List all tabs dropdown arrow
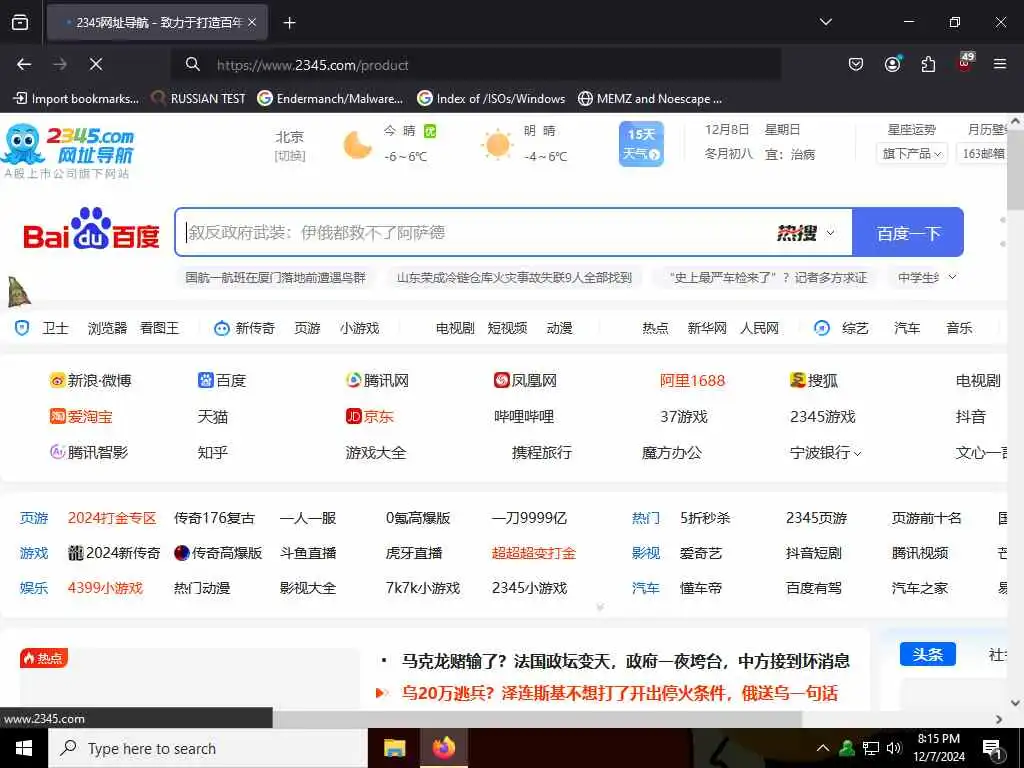This screenshot has width=1024, height=768. pyautogui.click(x=825, y=22)
